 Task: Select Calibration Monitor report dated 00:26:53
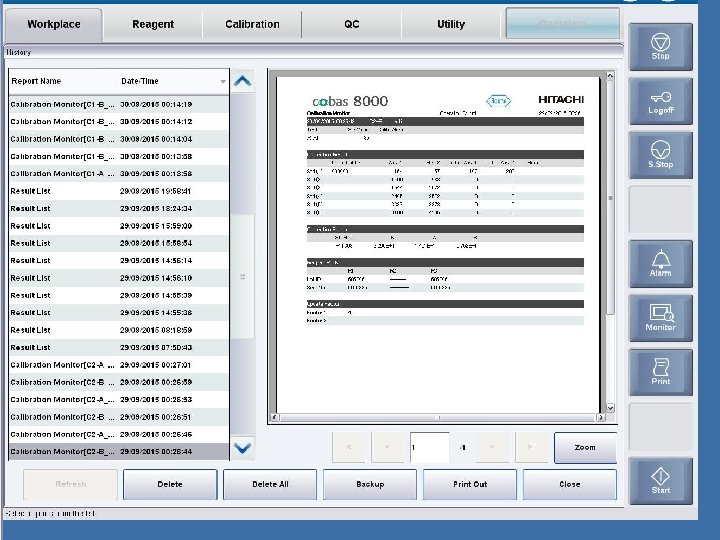(118, 400)
